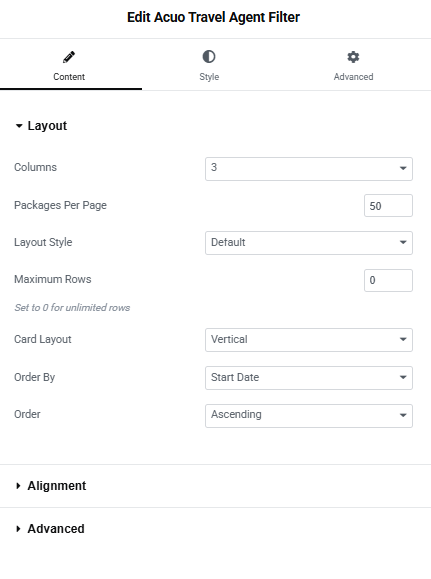431x579 pixels.
Task: Click the pencil Content icon
Action: [69, 57]
